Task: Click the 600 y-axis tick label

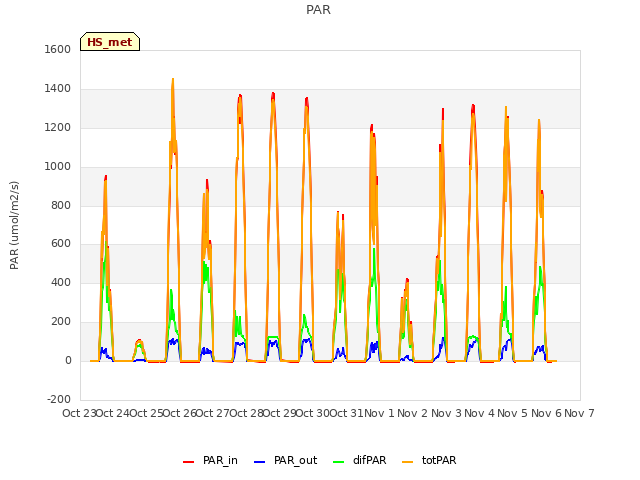Action: click(61, 244)
